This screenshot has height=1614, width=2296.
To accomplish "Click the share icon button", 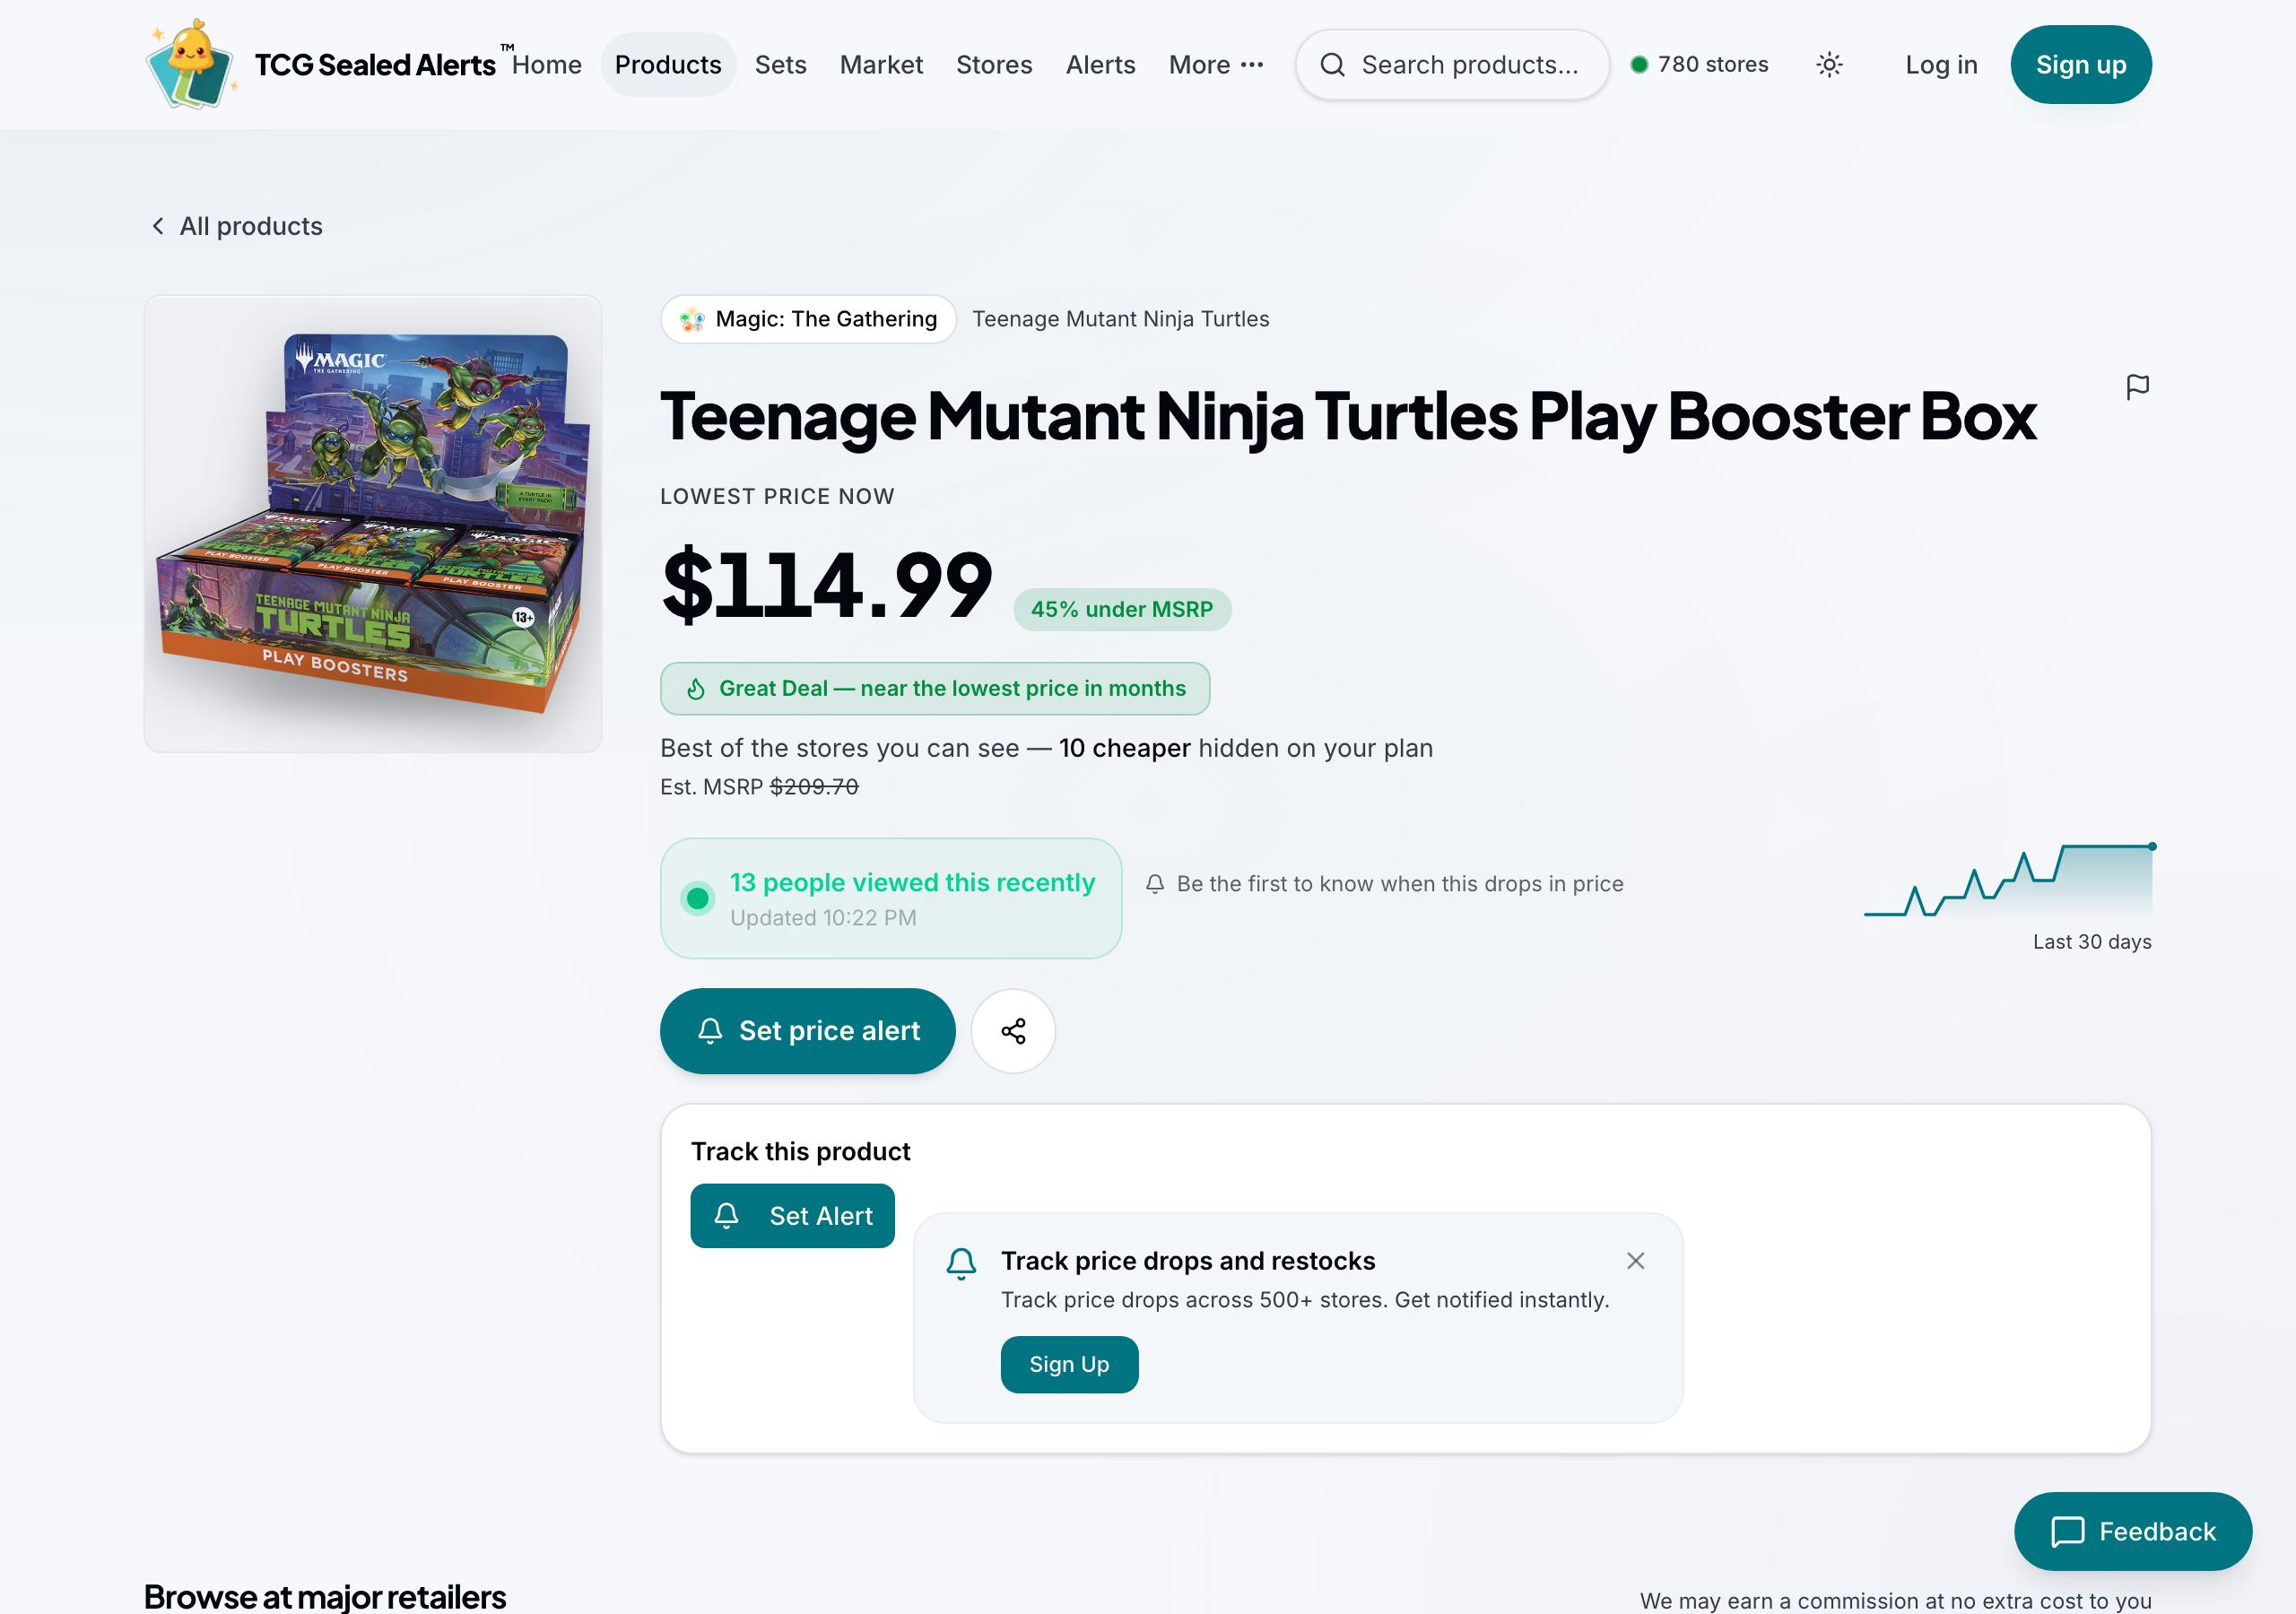I will pyautogui.click(x=1013, y=1031).
